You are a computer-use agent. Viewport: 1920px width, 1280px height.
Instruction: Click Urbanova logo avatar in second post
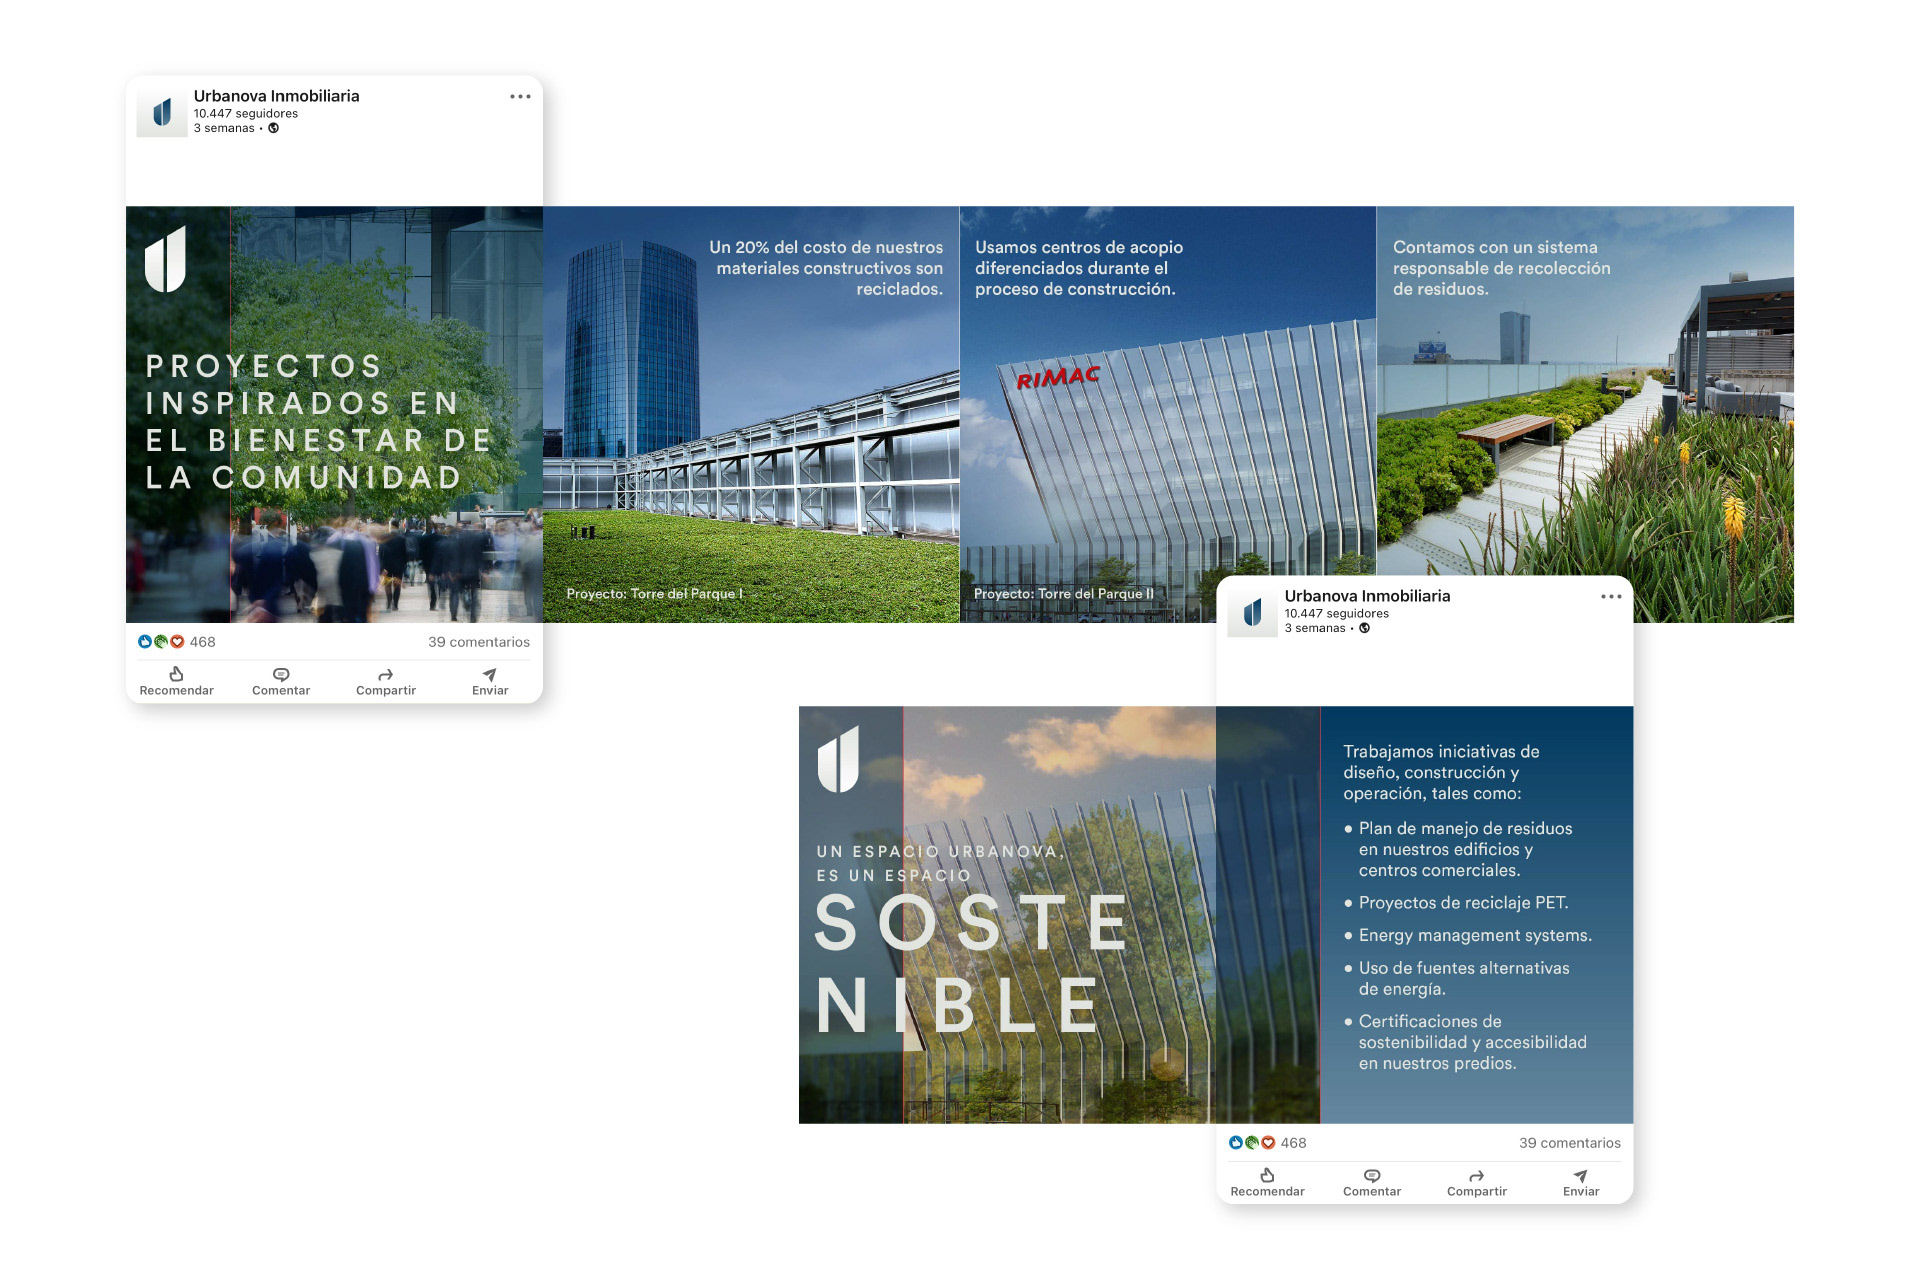pyautogui.click(x=1252, y=613)
